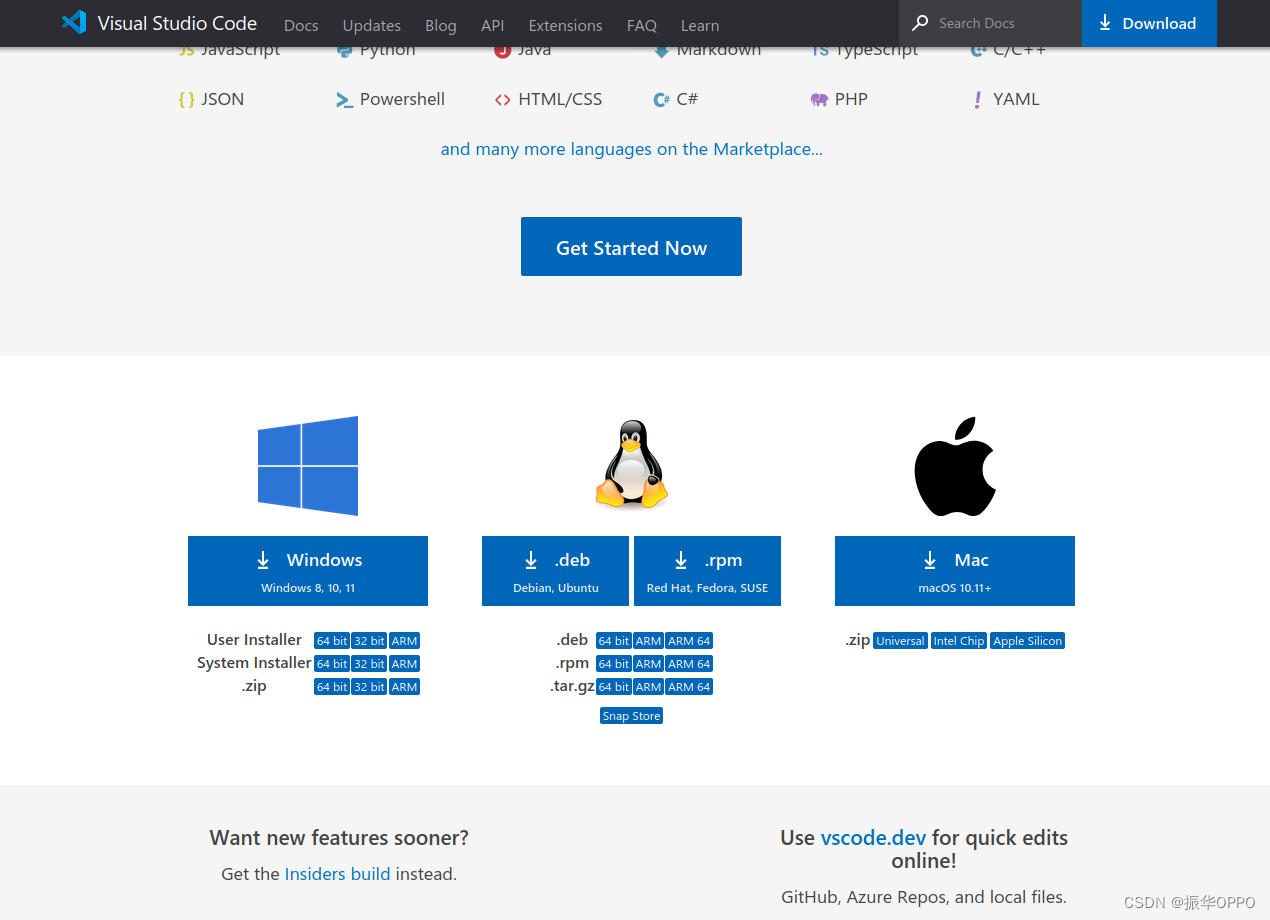Click the search magnifier icon
The height and width of the screenshot is (920, 1270).
(920, 23)
